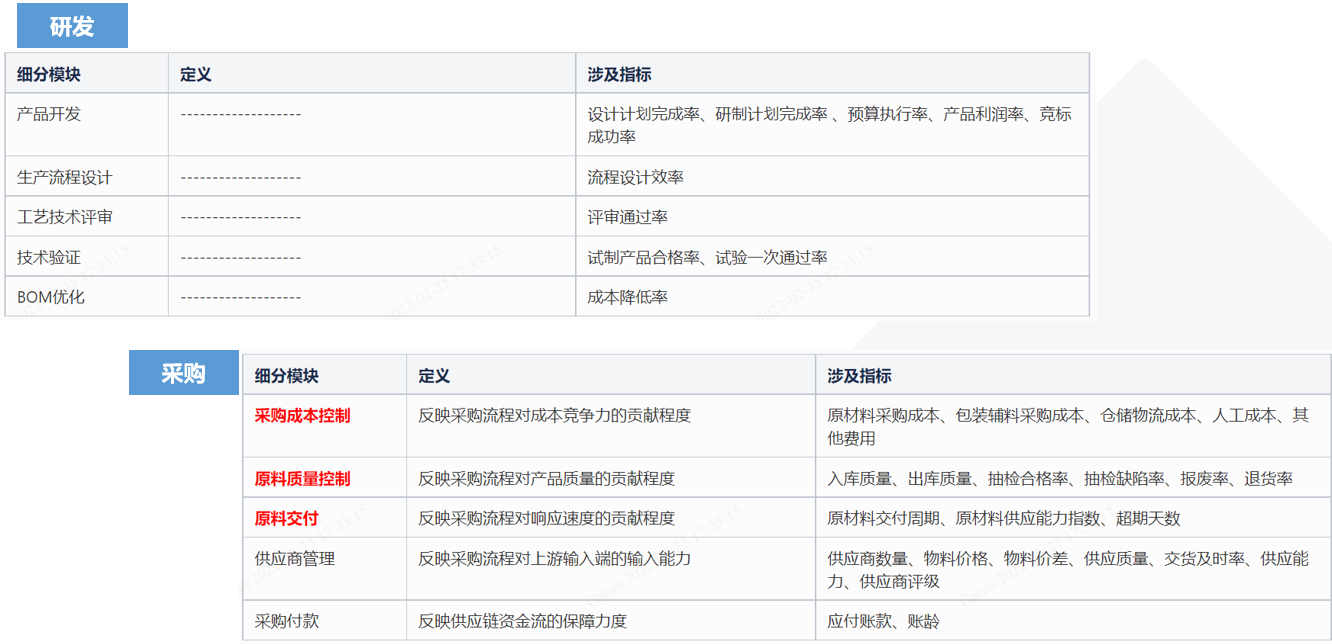The image size is (1332, 644).
Task: Click the 产品开发 row name cell
Action: 49,114
